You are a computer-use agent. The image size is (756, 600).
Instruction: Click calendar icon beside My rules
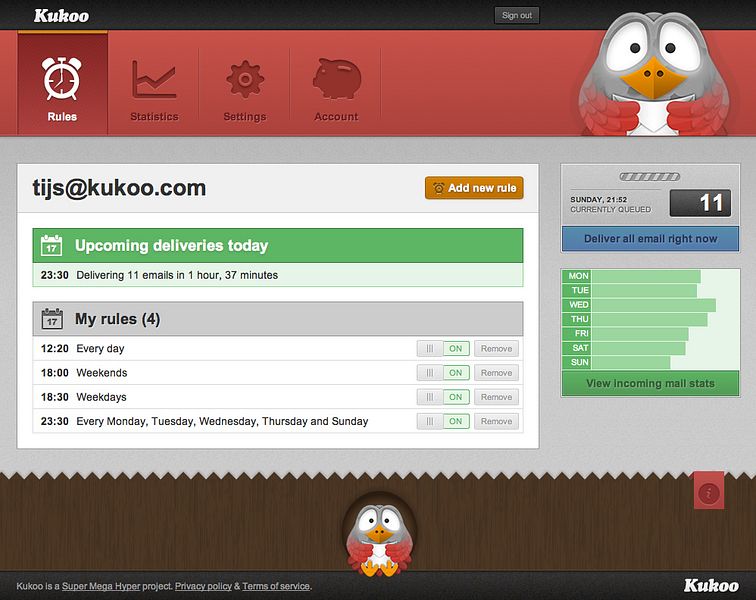(x=52, y=319)
